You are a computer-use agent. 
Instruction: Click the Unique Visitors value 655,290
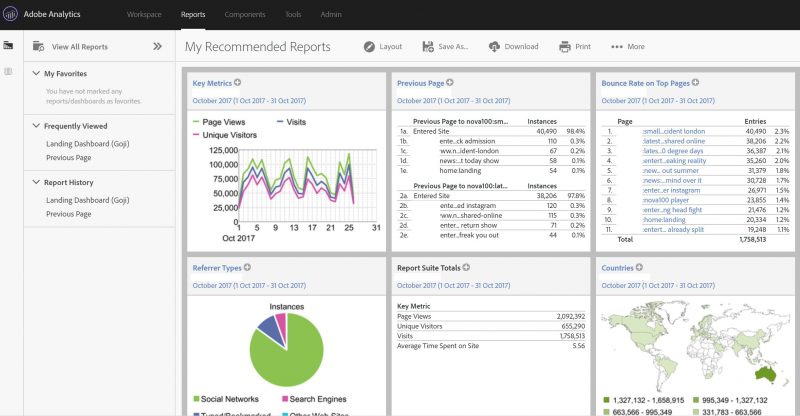pos(573,326)
